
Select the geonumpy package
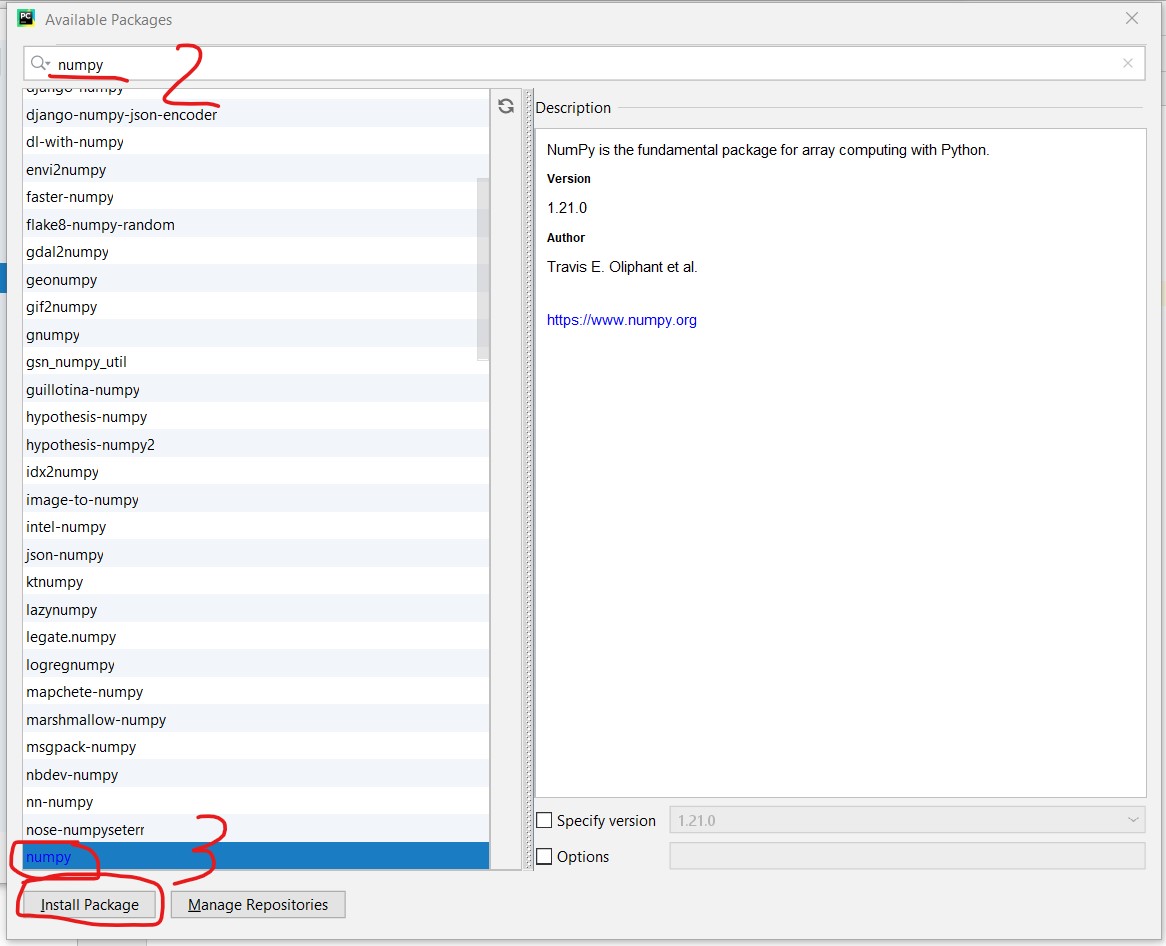(256, 280)
